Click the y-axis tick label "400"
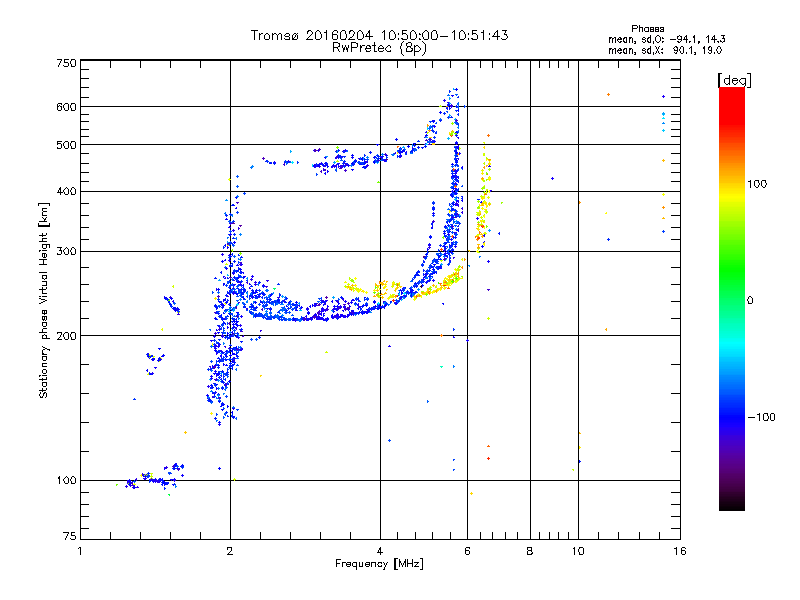Viewport: 800px width, 600px height. [x=67, y=191]
